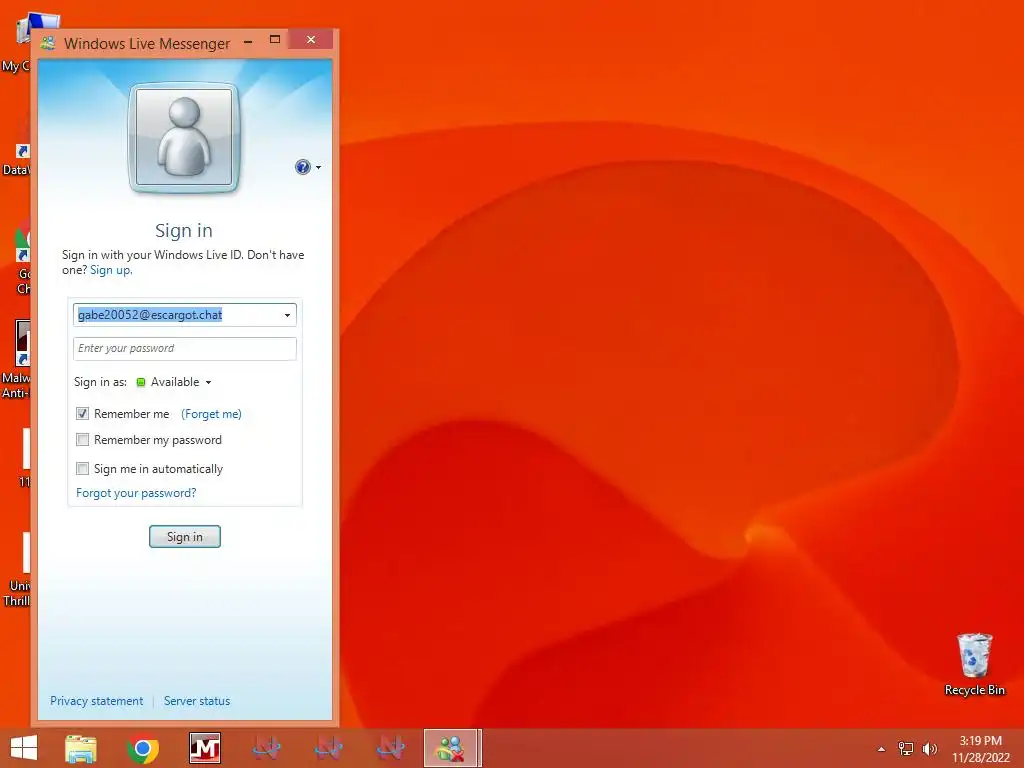Screen dimensions: 1024x768
Task: Open Google Chrome from the taskbar
Action: 143,749
